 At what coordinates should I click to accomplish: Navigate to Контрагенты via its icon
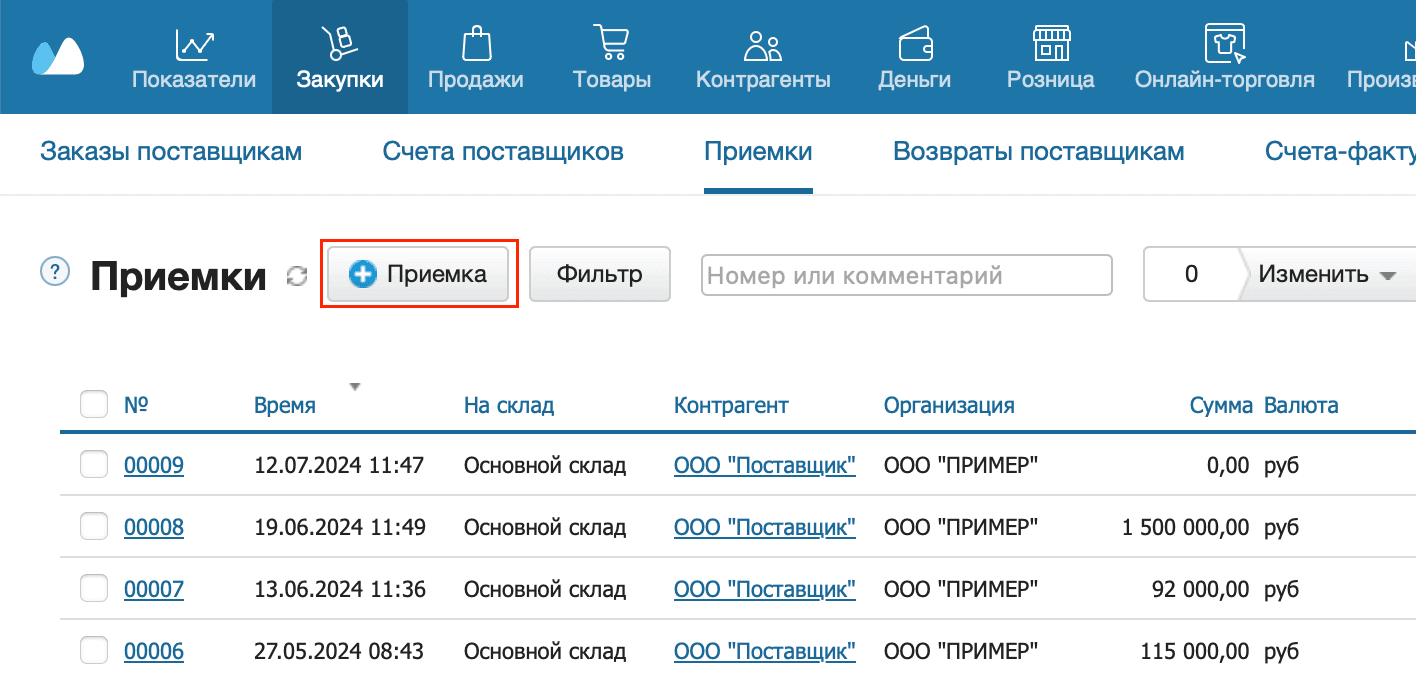coord(763,55)
